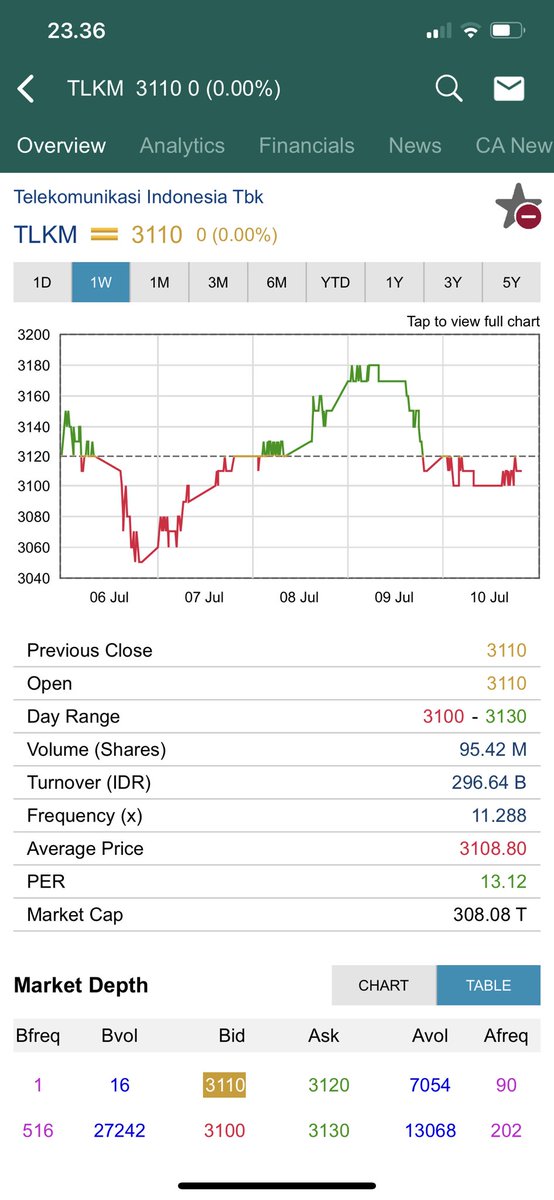This screenshot has width=554, height=1200.
Task: Show Market Depth as CHART
Action: click(x=384, y=985)
